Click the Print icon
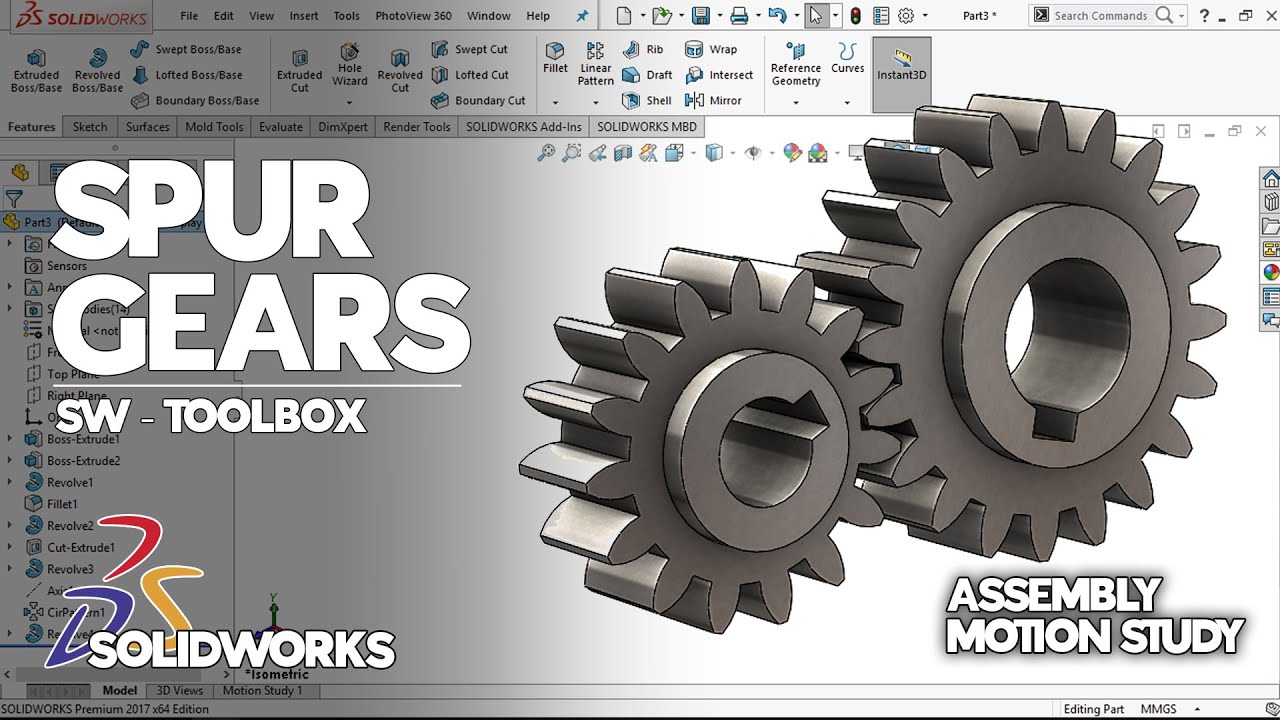The image size is (1280, 720). [739, 16]
